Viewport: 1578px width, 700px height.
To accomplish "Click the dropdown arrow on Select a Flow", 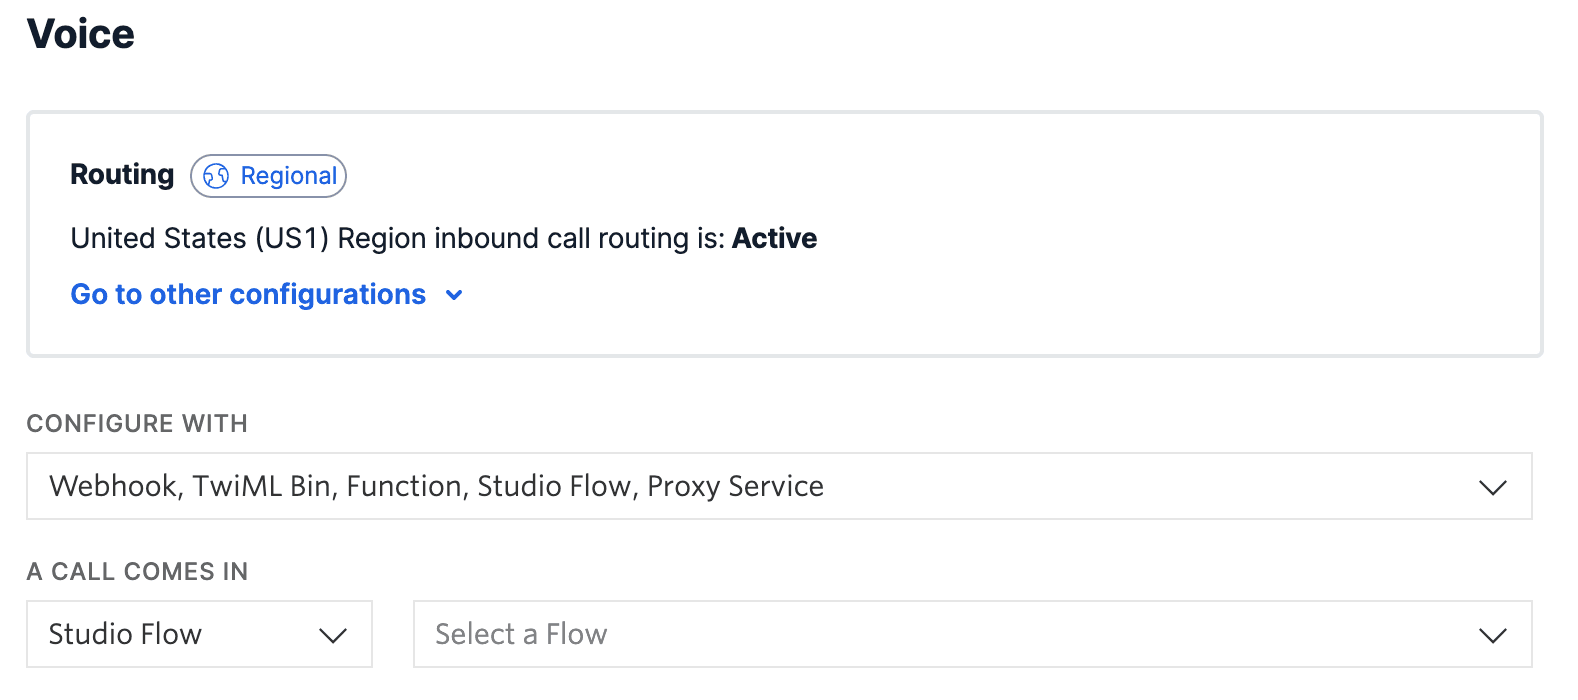I will 1494,634.
